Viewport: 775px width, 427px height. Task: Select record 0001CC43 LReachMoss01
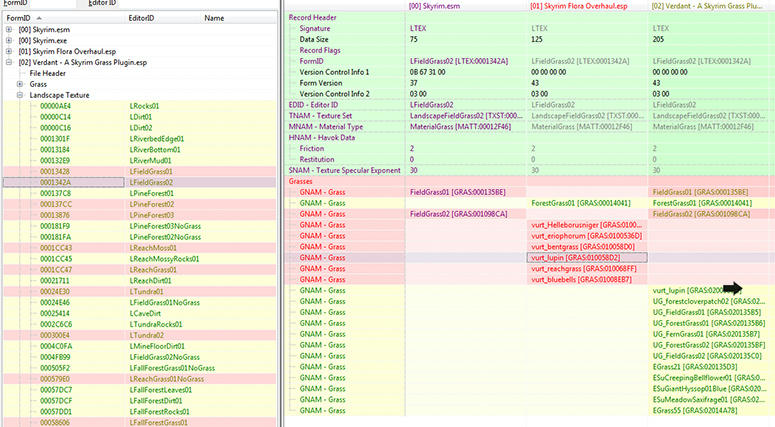139,248
